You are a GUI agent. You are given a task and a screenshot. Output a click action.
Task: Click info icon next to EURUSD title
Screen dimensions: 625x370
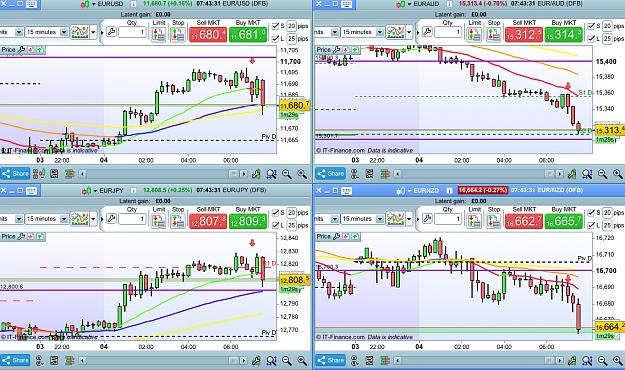(134, 4)
